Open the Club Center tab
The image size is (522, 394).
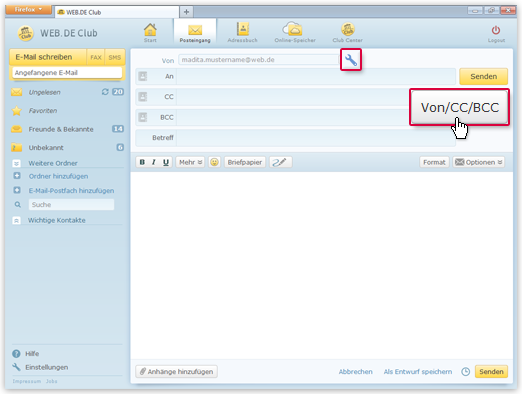[347, 33]
